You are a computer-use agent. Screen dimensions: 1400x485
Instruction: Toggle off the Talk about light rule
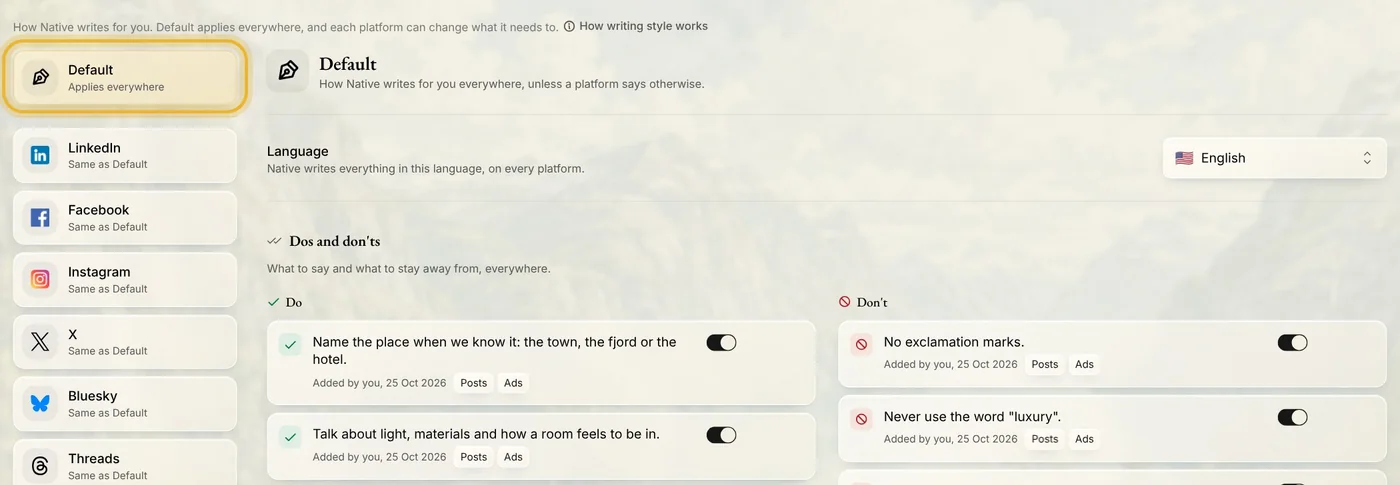(x=721, y=435)
